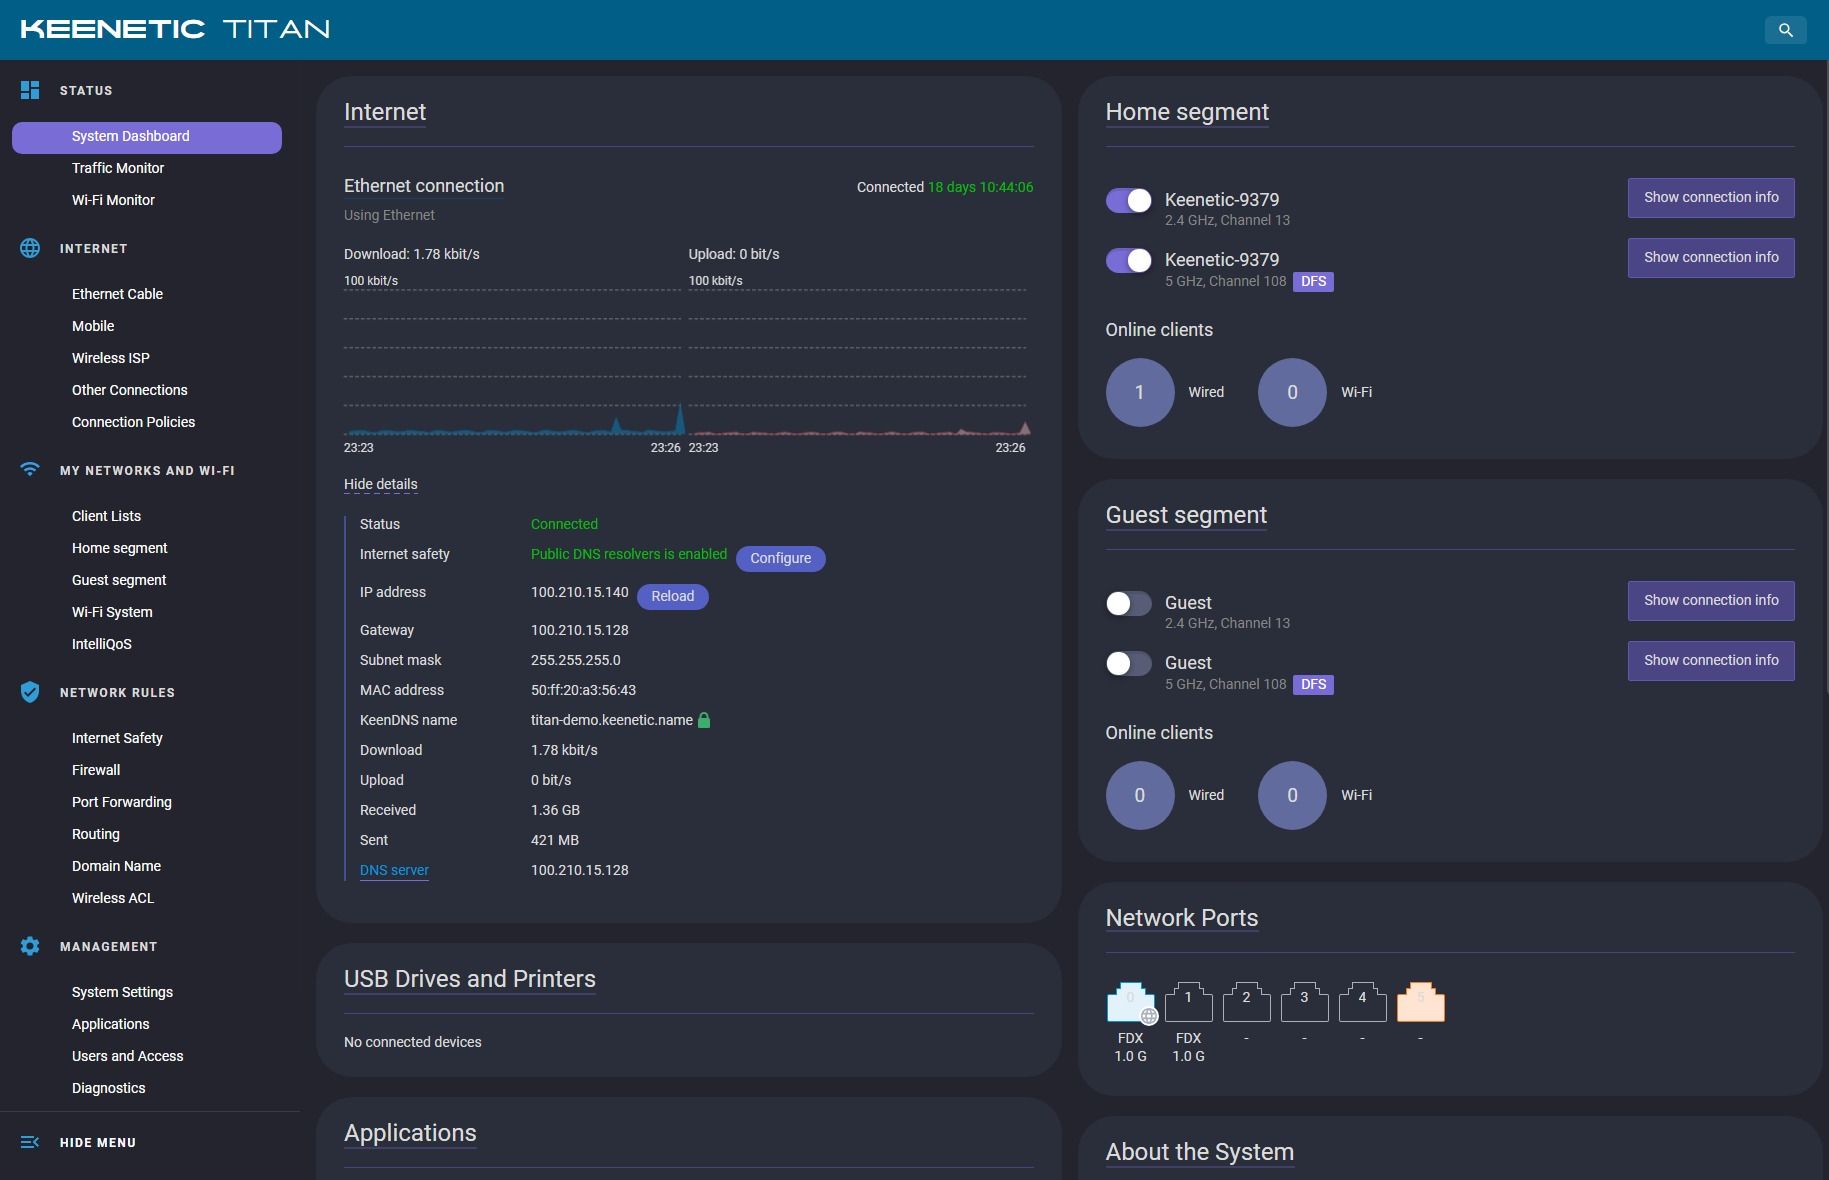This screenshot has height=1180, width=1829.
Task: Open Internet Safety page
Action: click(117, 738)
